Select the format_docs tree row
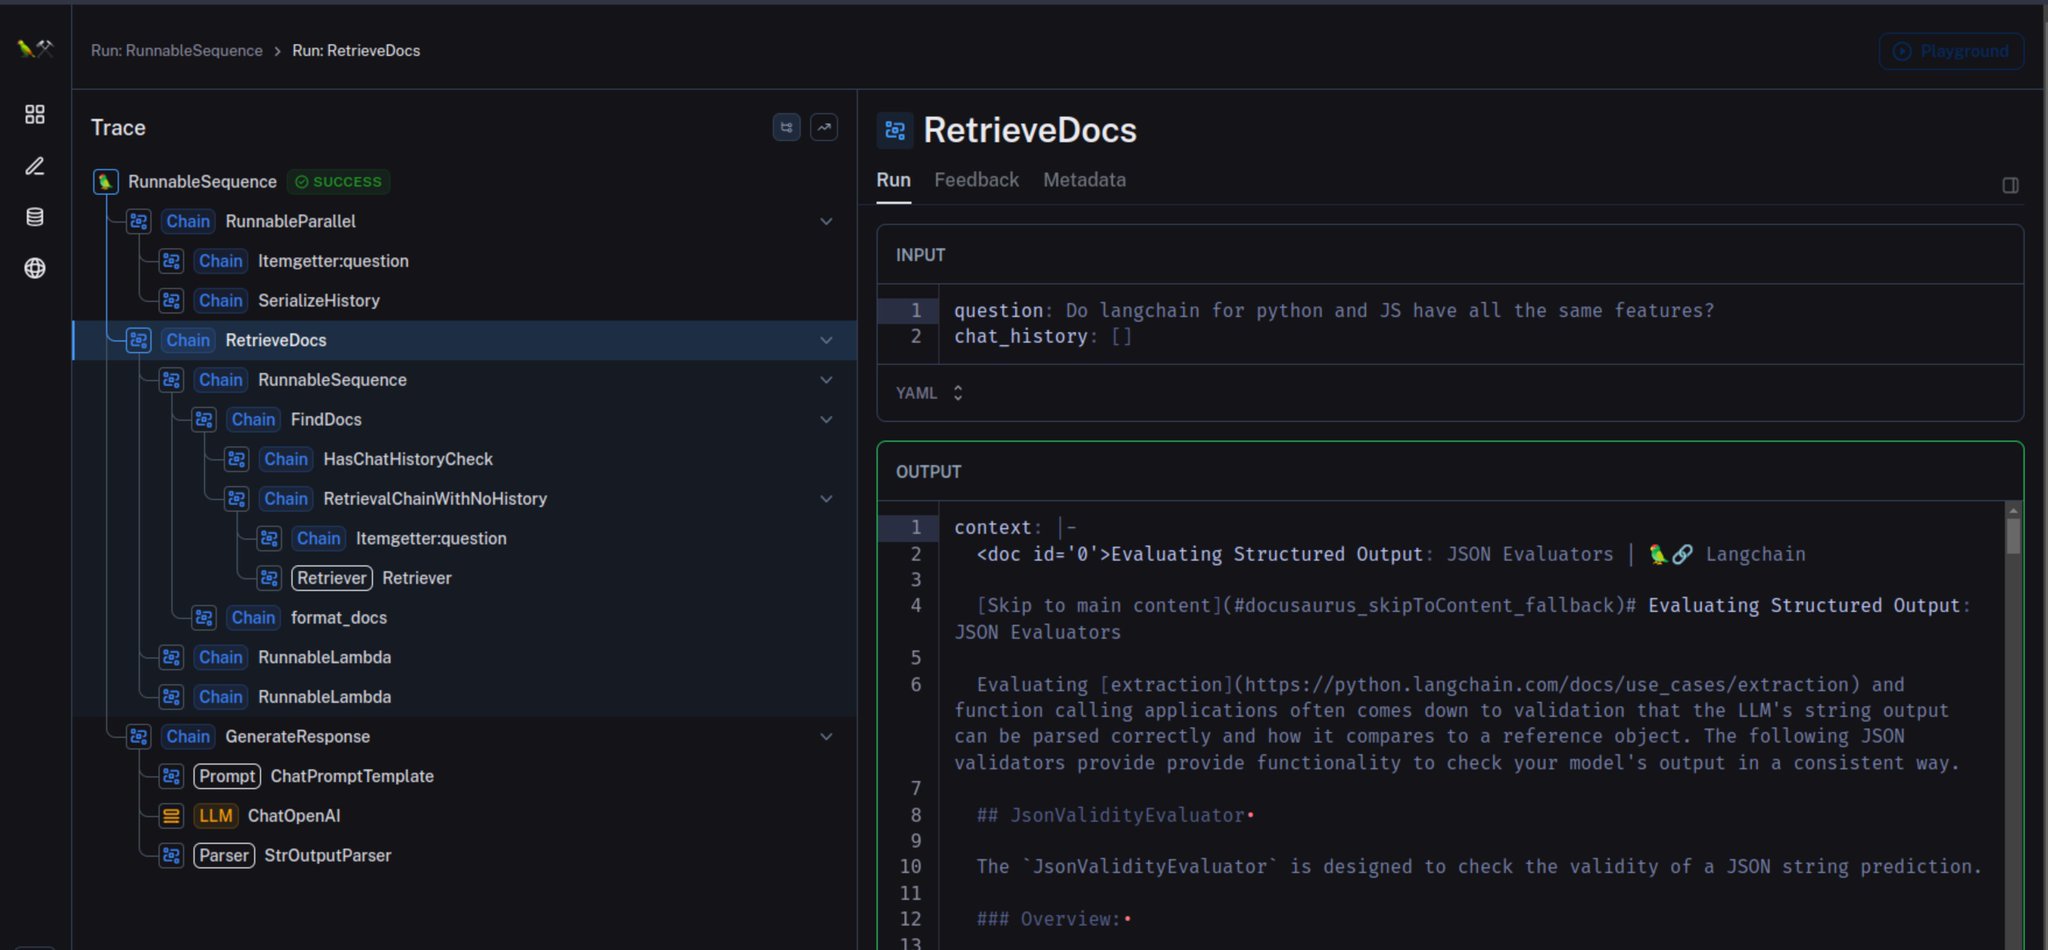This screenshot has height=950, width=2048. click(x=465, y=617)
